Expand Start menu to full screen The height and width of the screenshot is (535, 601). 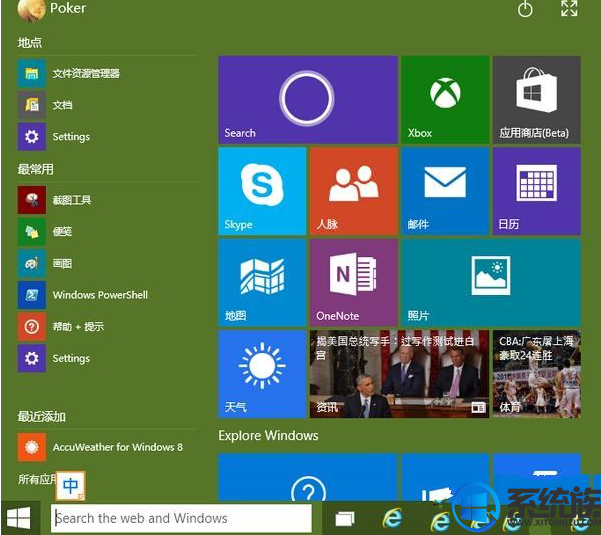pos(569,8)
